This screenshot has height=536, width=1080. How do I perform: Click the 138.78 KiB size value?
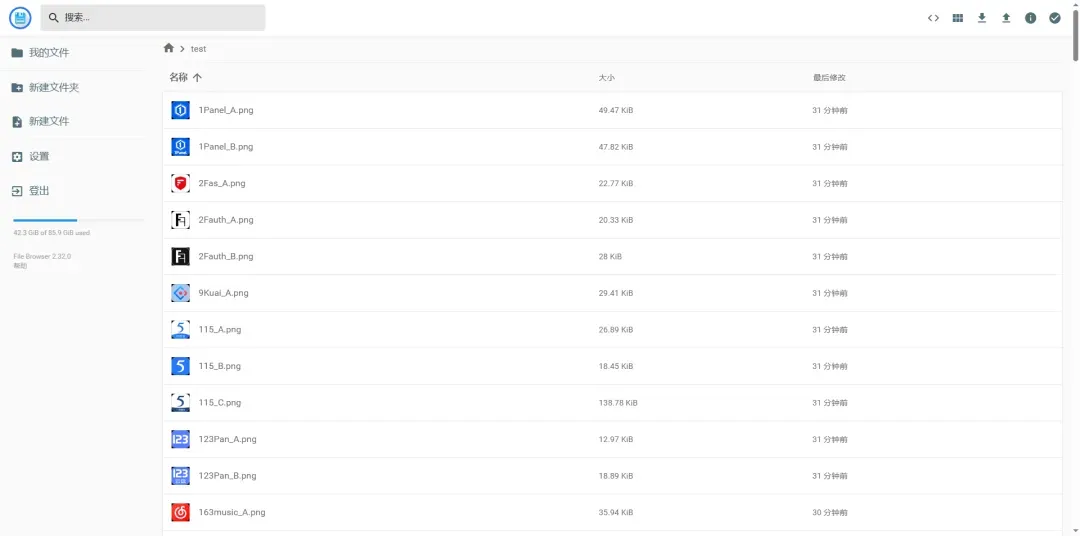[618, 402]
